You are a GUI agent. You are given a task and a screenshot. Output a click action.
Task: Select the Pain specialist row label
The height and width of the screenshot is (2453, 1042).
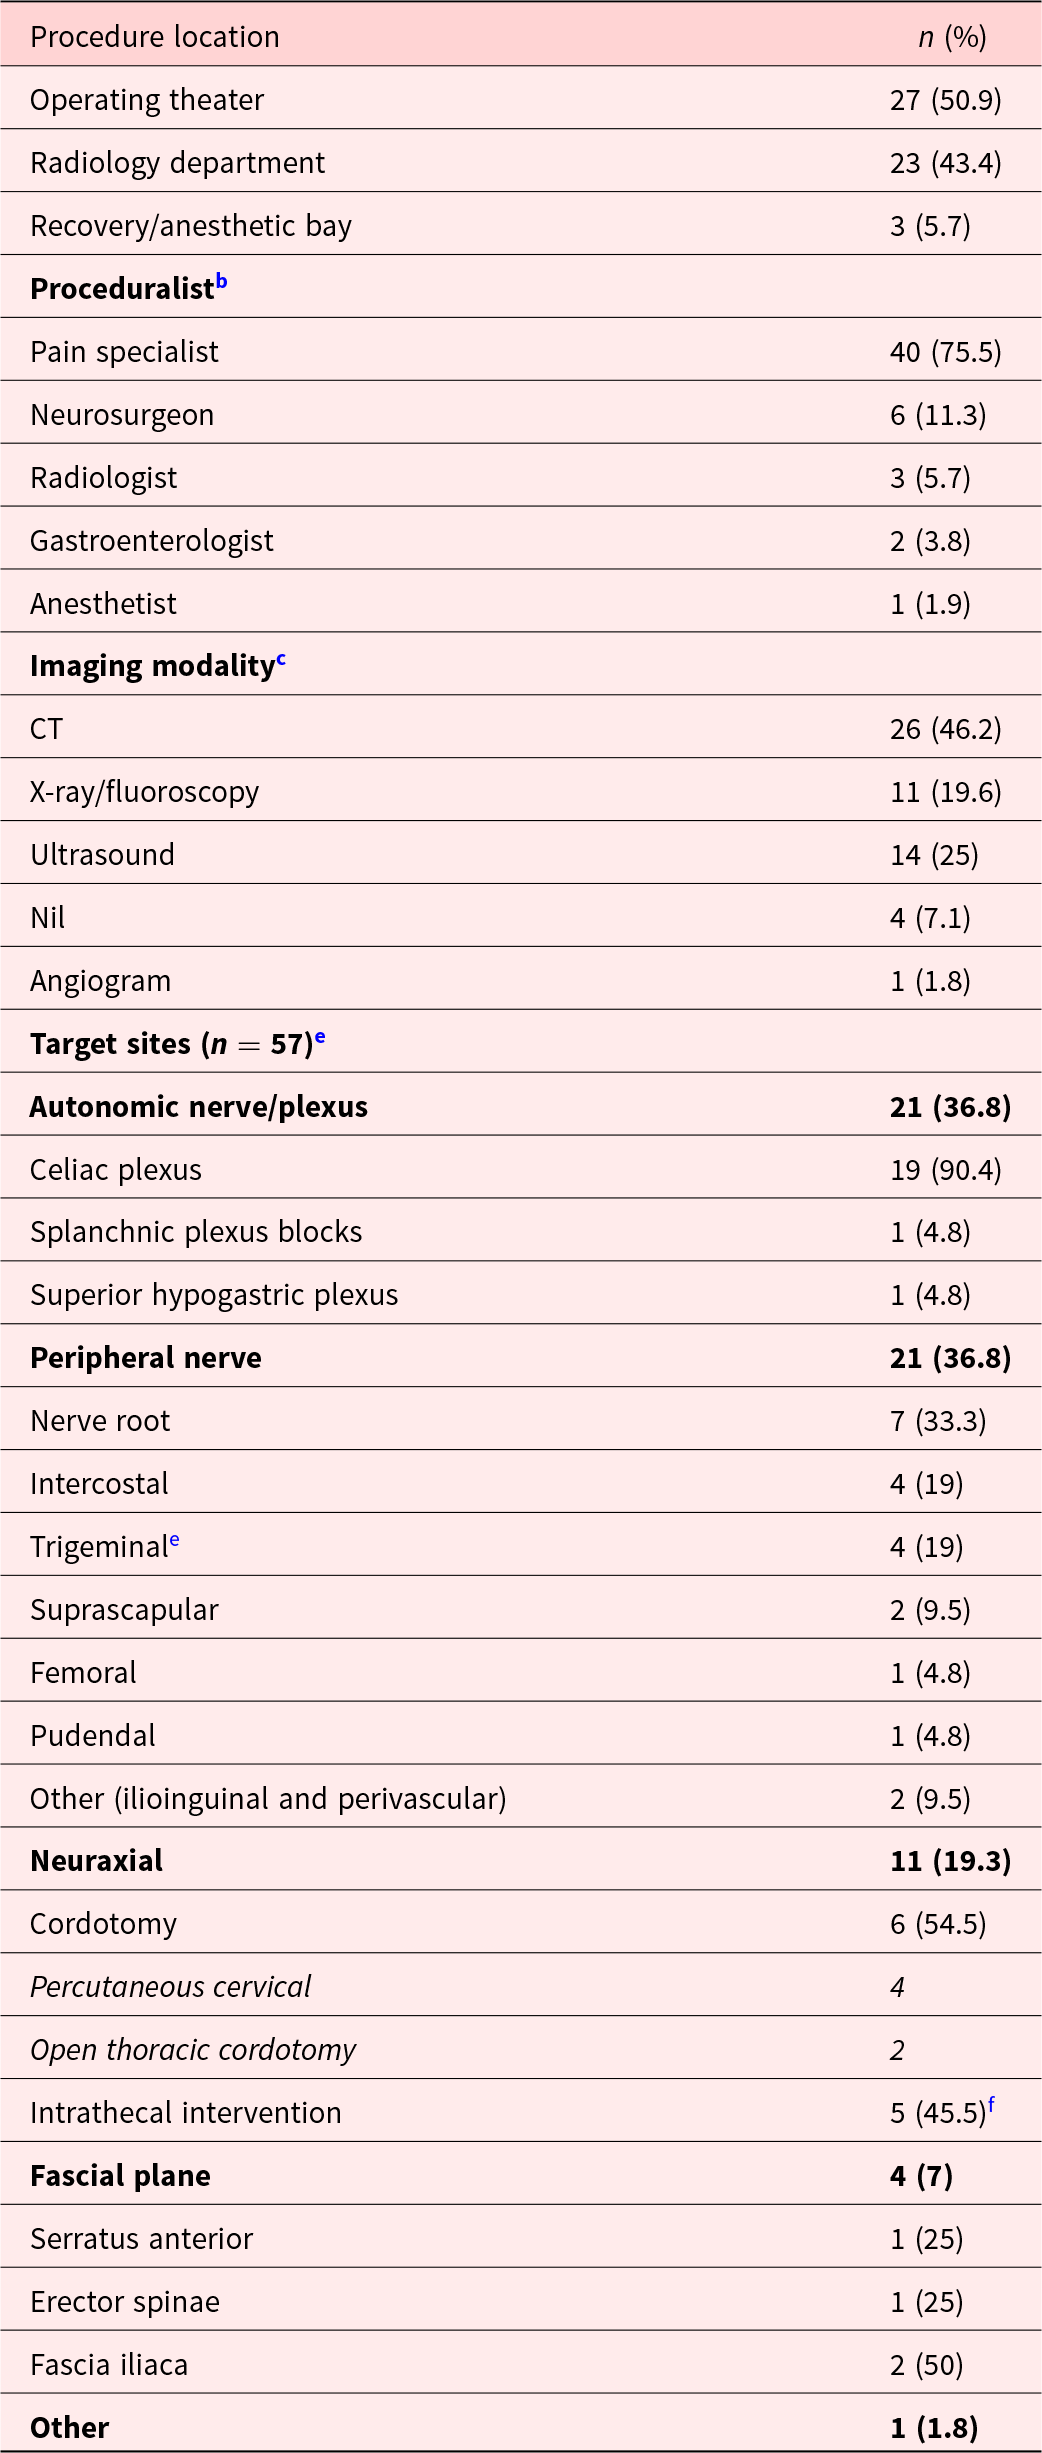coord(124,352)
